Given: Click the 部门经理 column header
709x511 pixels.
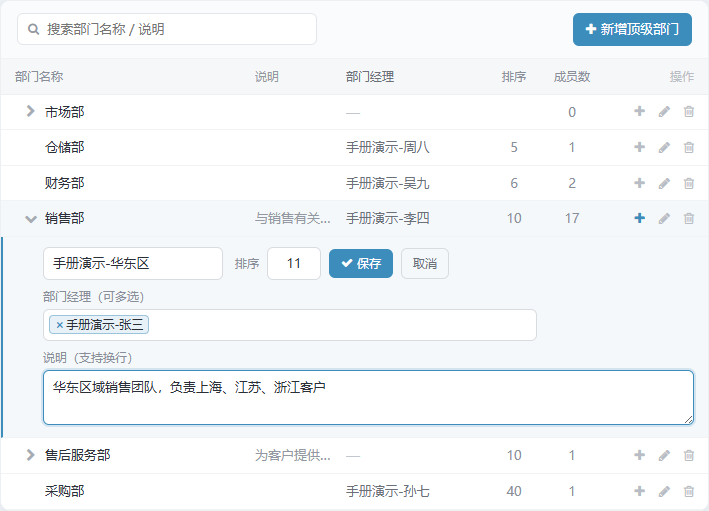Looking at the screenshot, I should (x=370, y=76).
